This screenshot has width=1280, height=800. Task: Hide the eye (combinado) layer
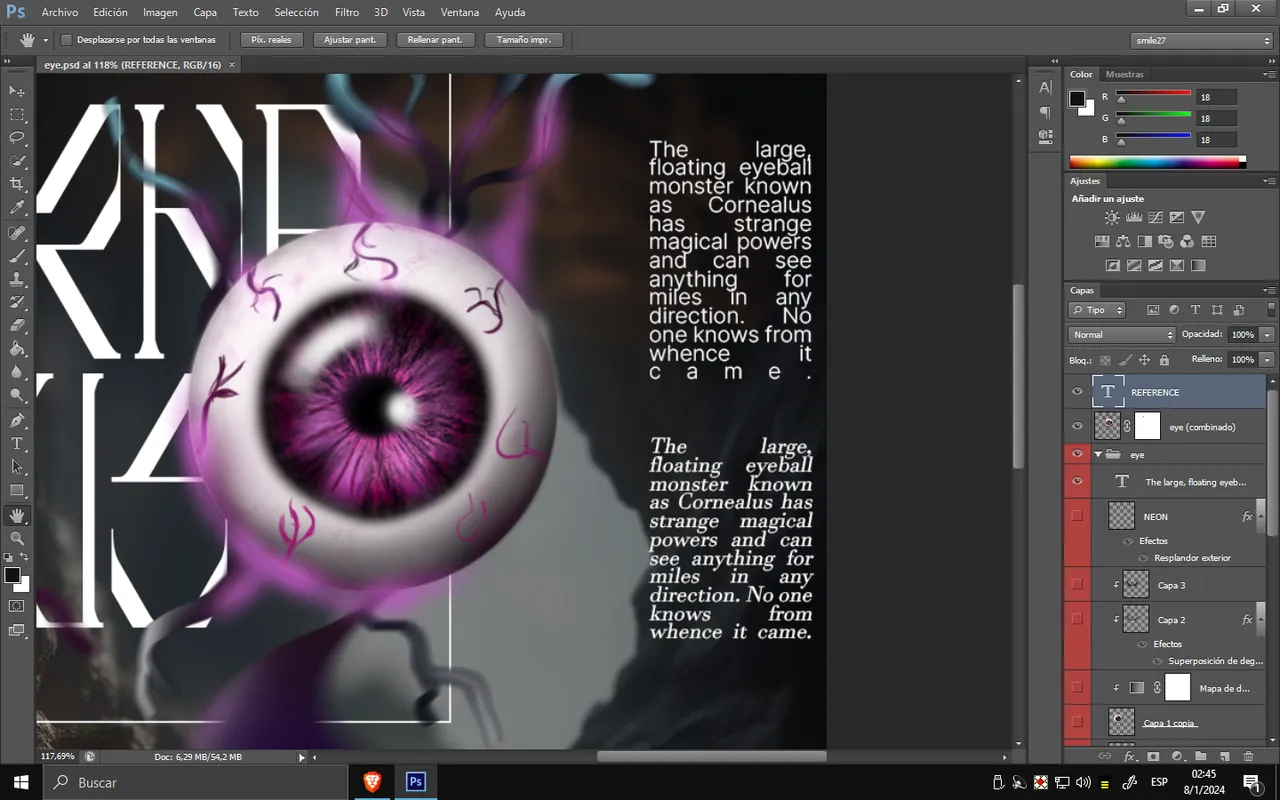pyautogui.click(x=1077, y=426)
